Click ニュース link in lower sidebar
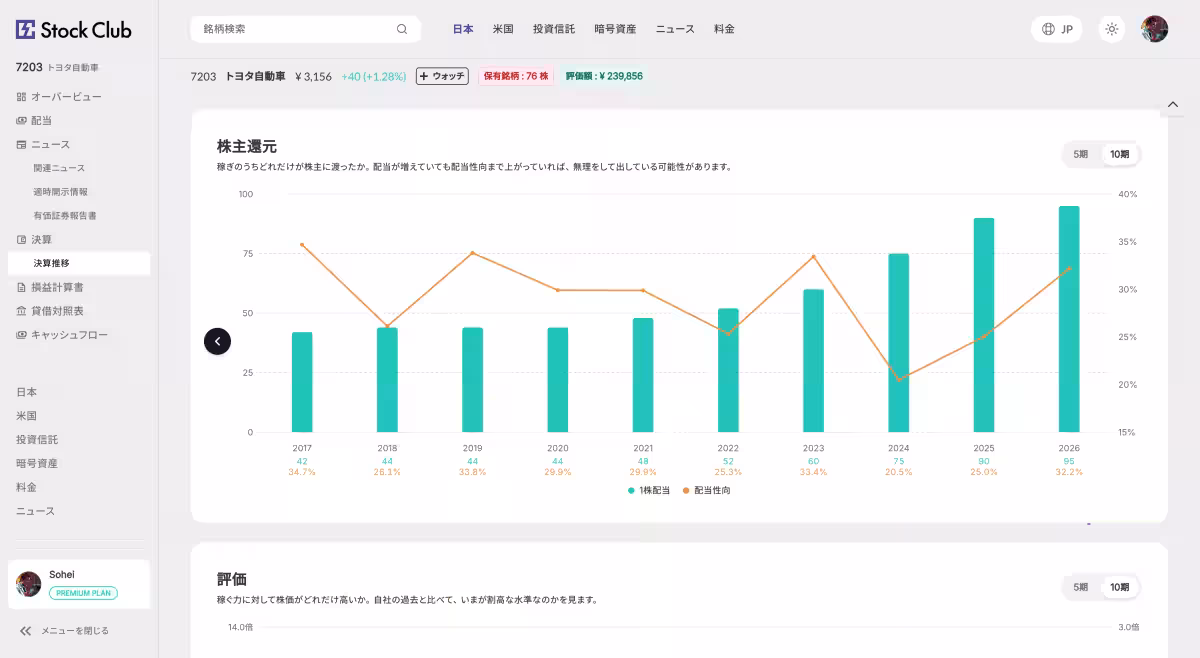Image resolution: width=1200 pixels, height=658 pixels. [35, 511]
